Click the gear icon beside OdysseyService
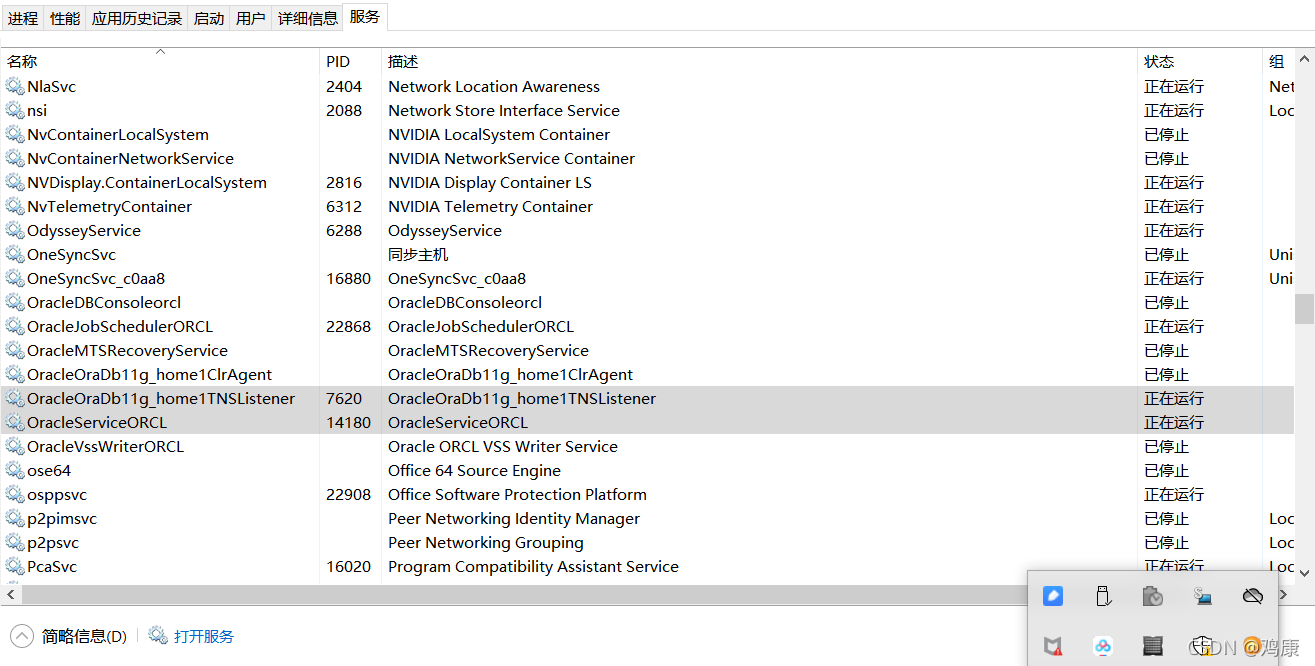1315x666 pixels. pyautogui.click(x=15, y=231)
